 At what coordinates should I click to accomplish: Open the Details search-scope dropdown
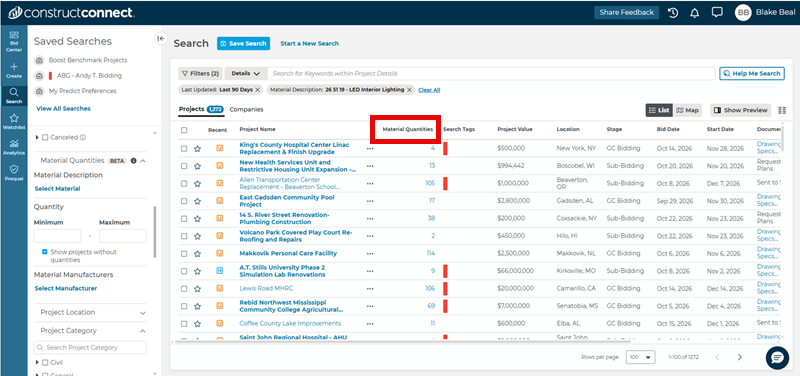246,73
